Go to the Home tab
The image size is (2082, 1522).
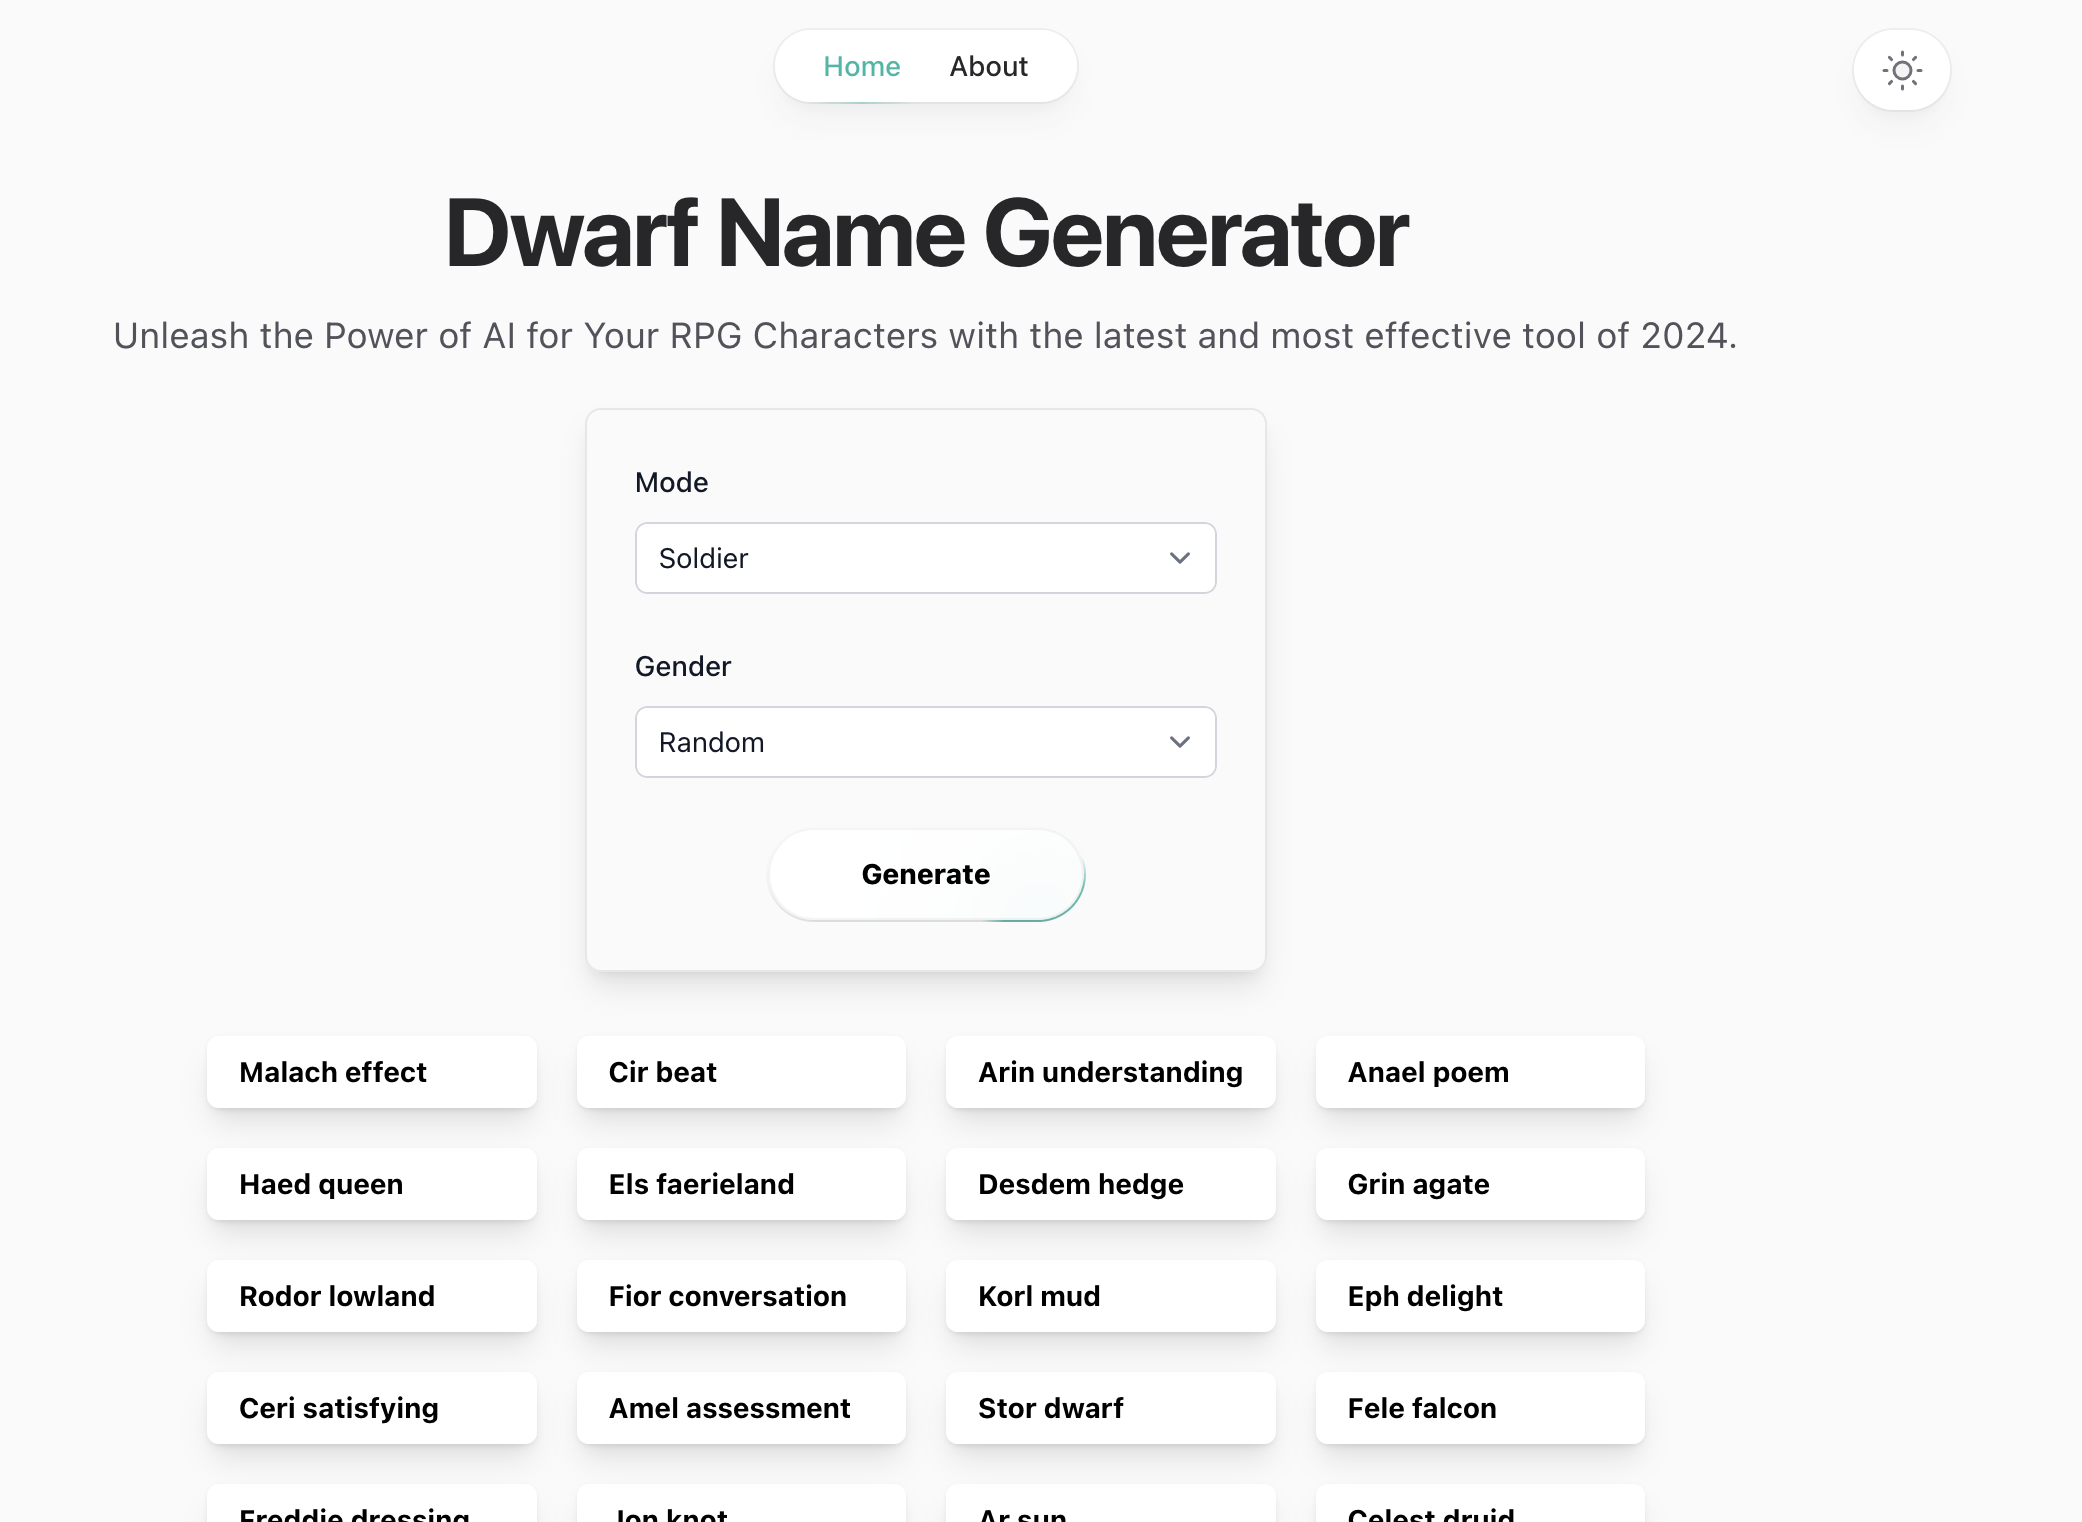click(861, 66)
